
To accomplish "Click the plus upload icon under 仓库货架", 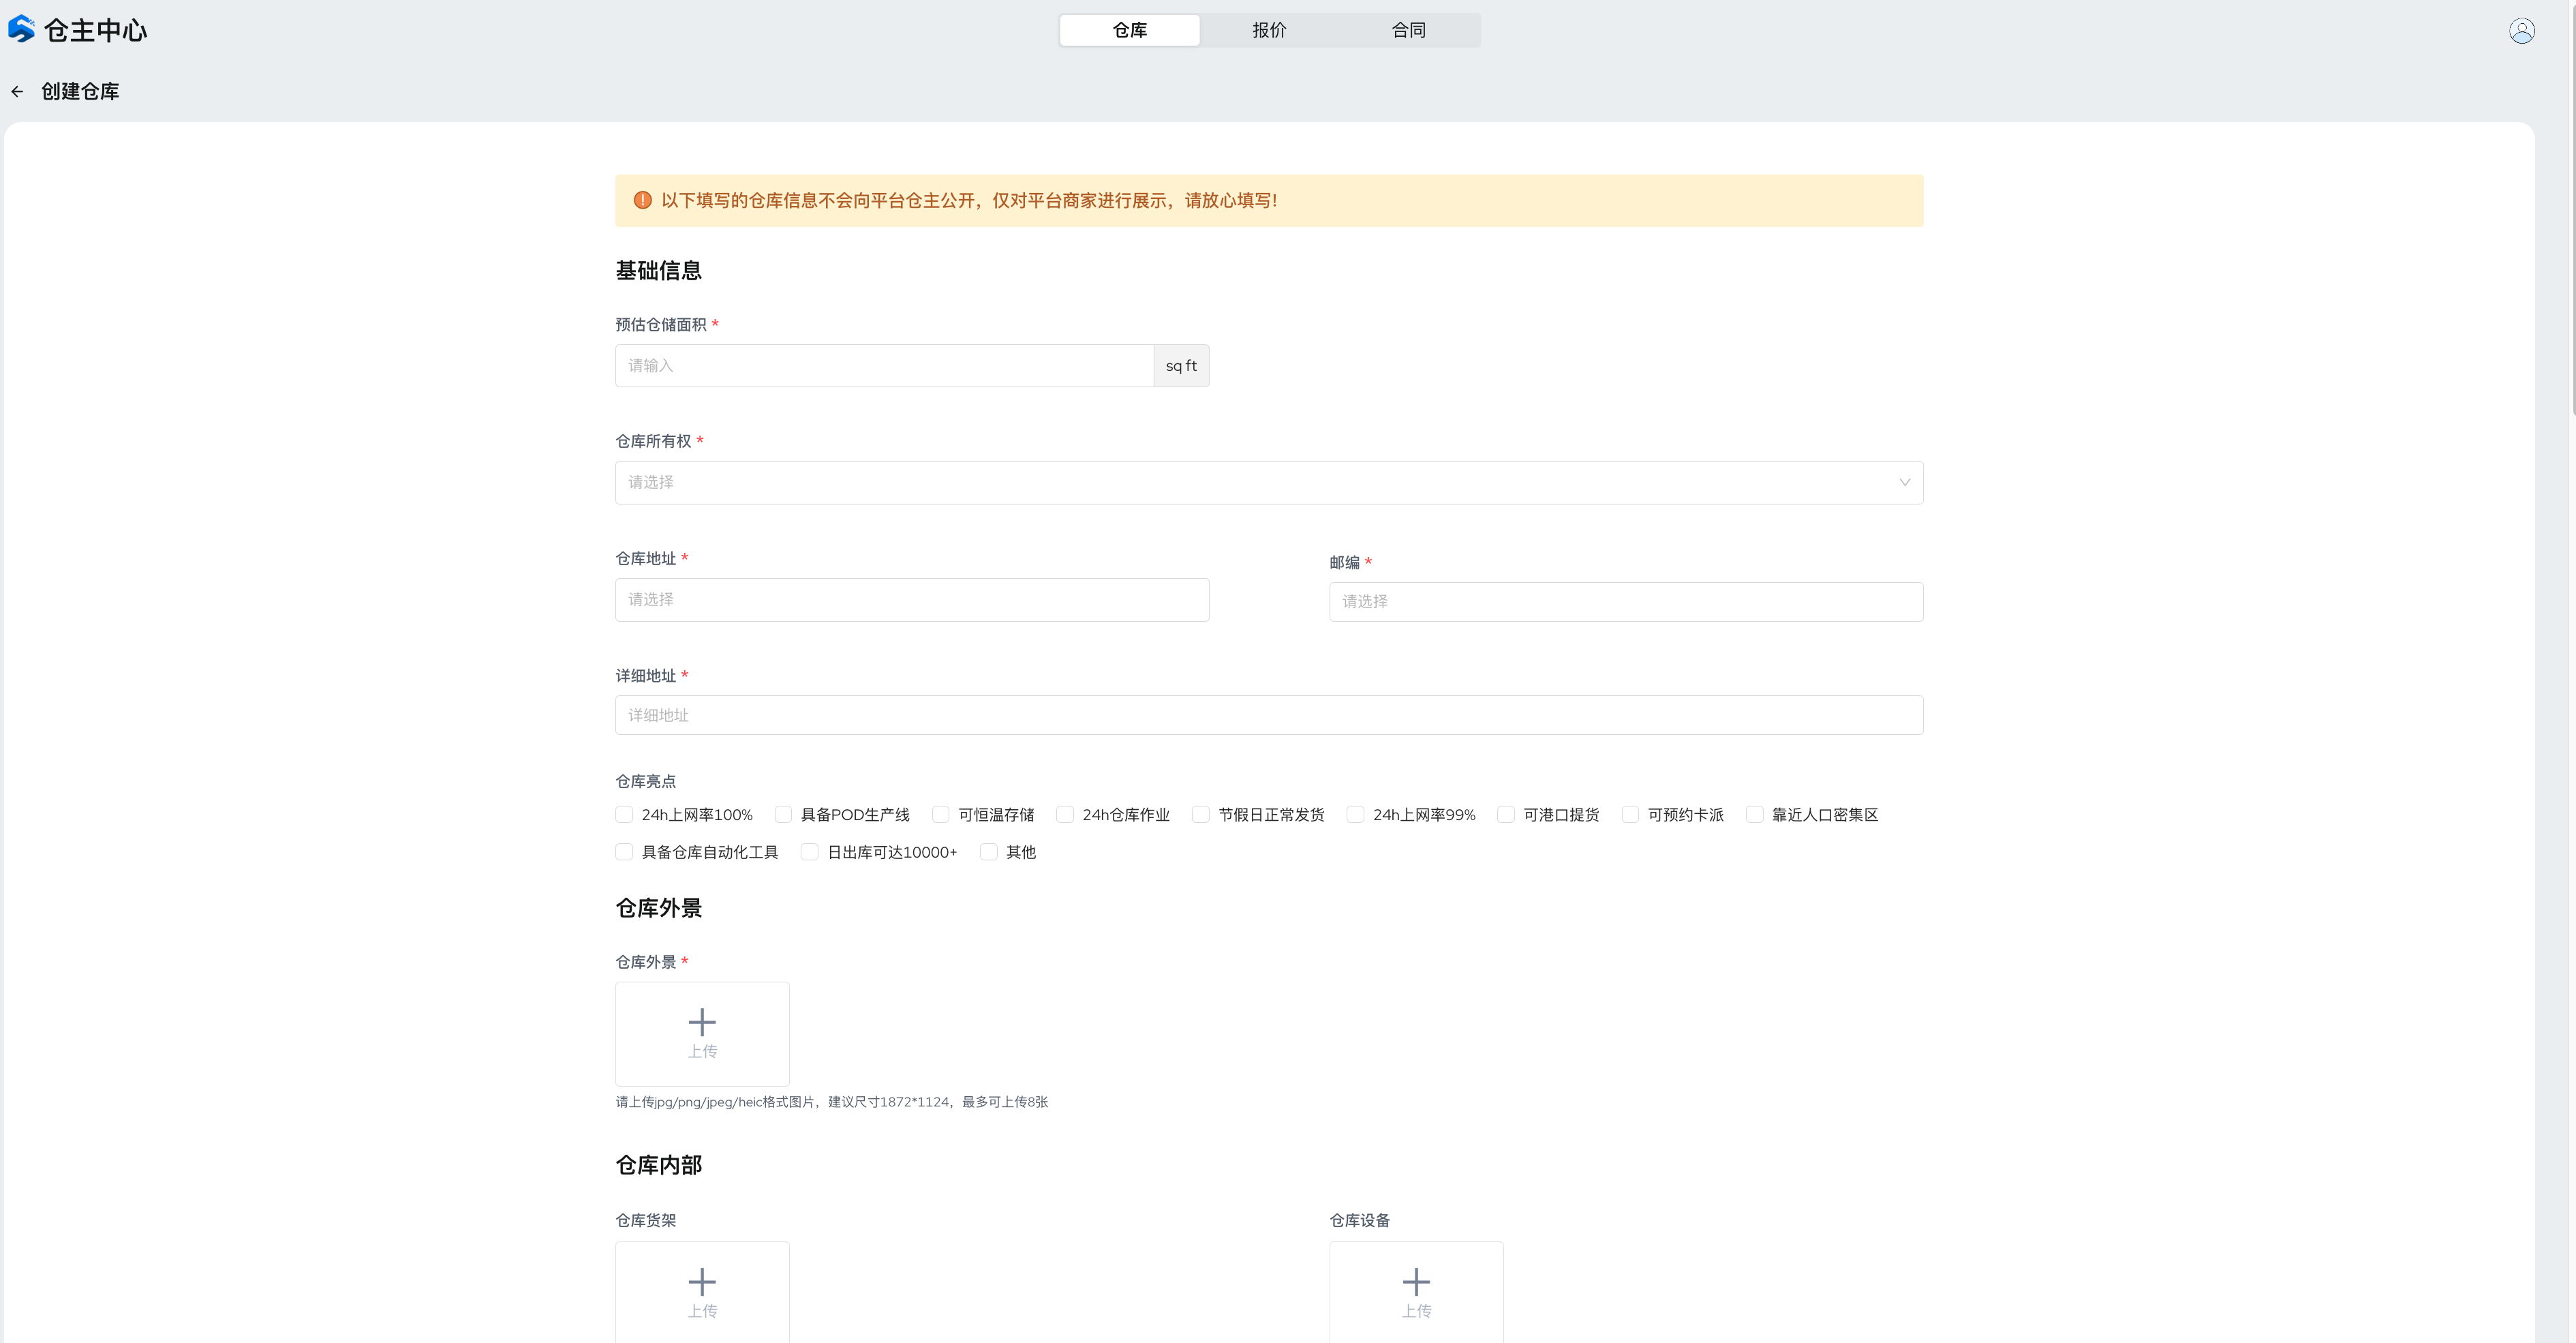I will 702,1281.
